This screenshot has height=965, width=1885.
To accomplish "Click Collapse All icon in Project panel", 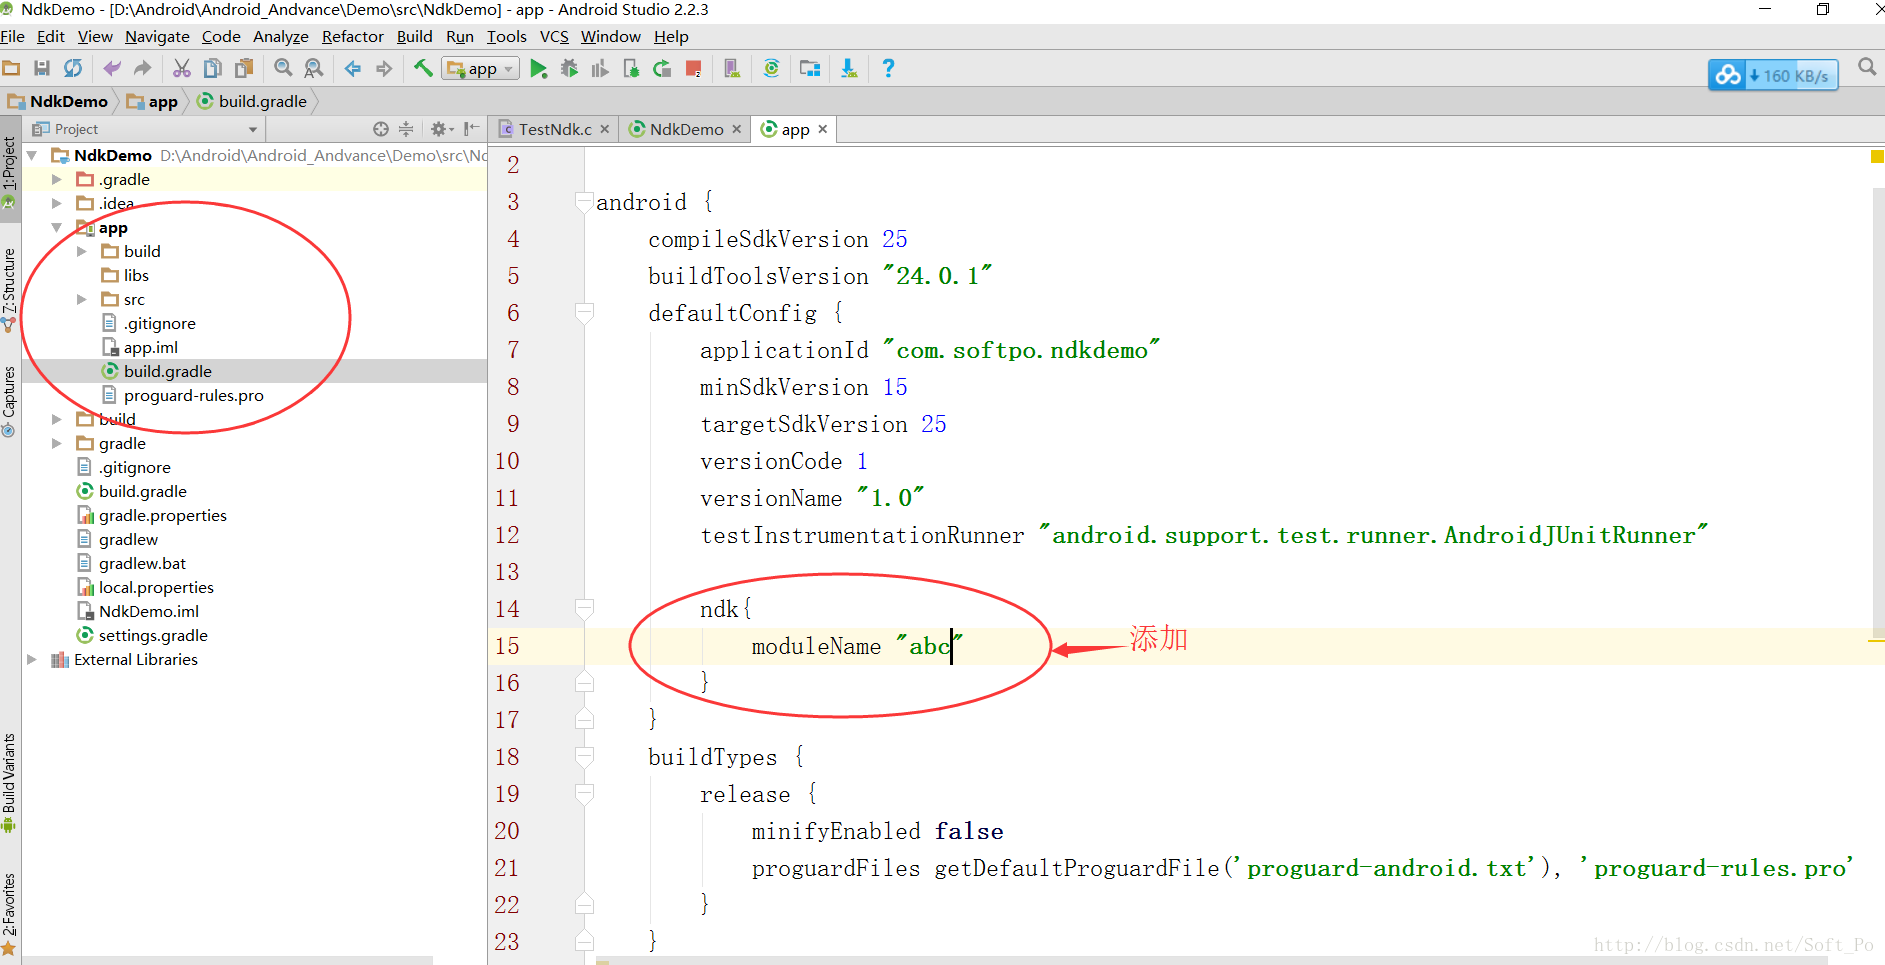I will coord(406,129).
